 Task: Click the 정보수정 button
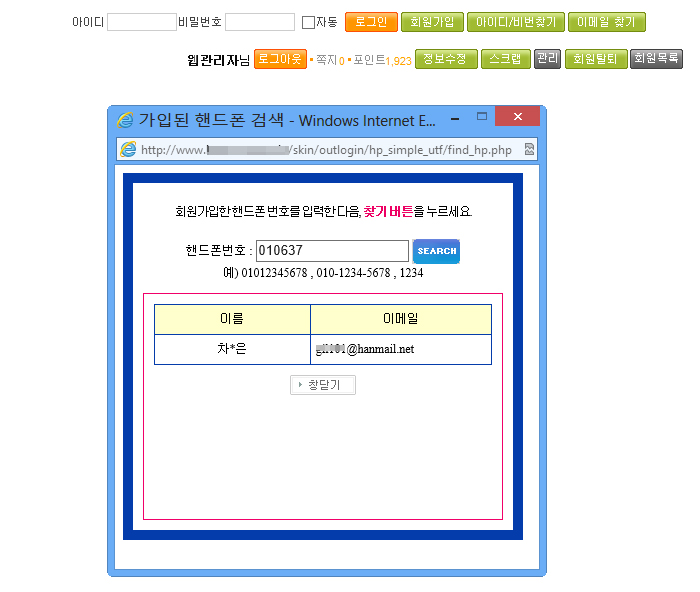pos(446,59)
